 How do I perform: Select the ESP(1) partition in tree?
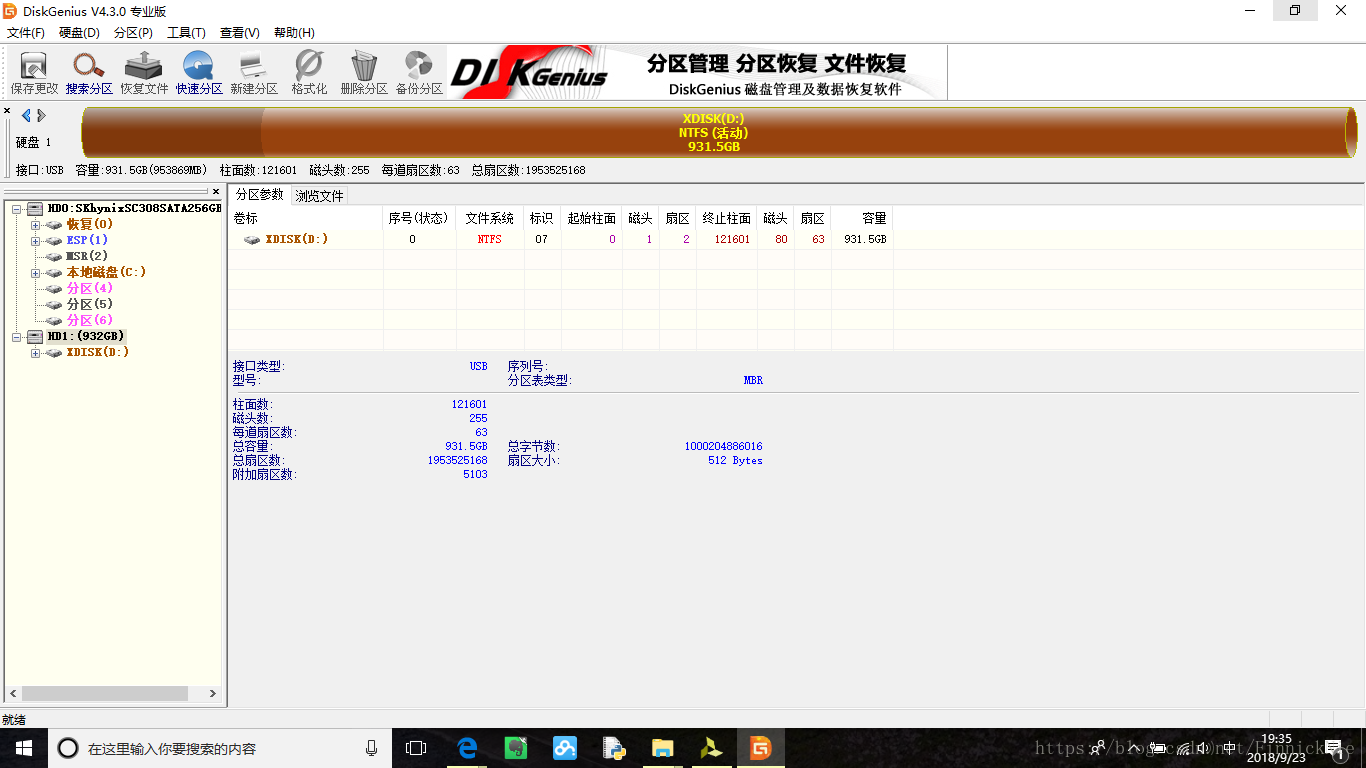point(87,240)
